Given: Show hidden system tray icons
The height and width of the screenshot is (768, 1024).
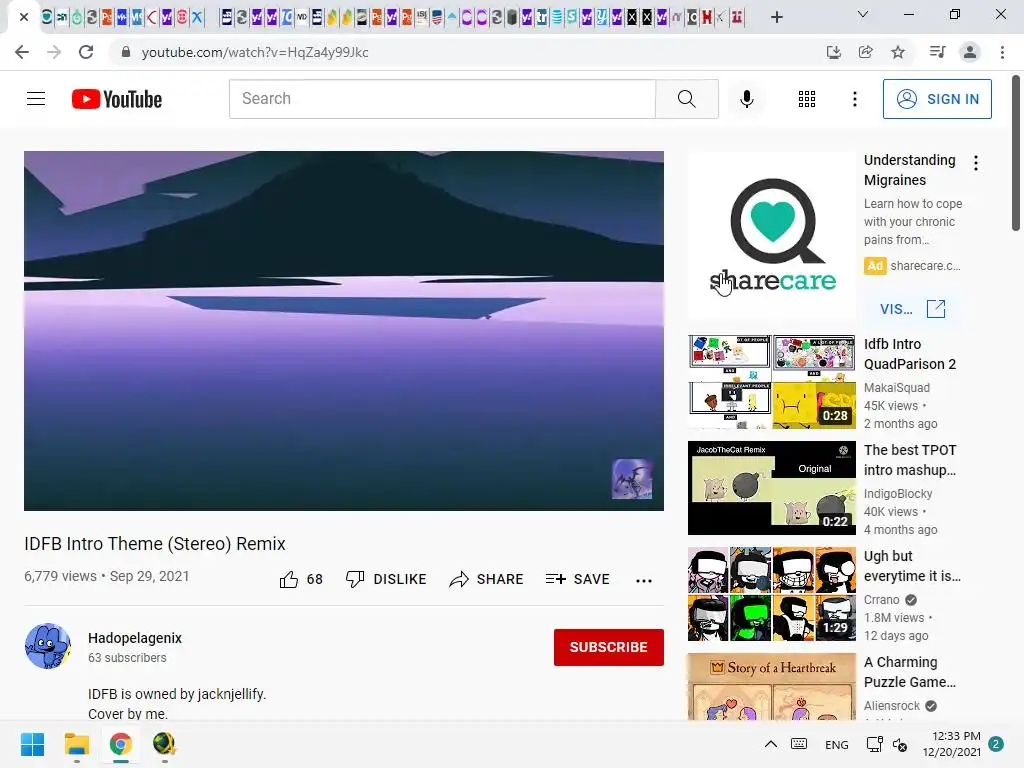Looking at the screenshot, I should tap(771, 744).
